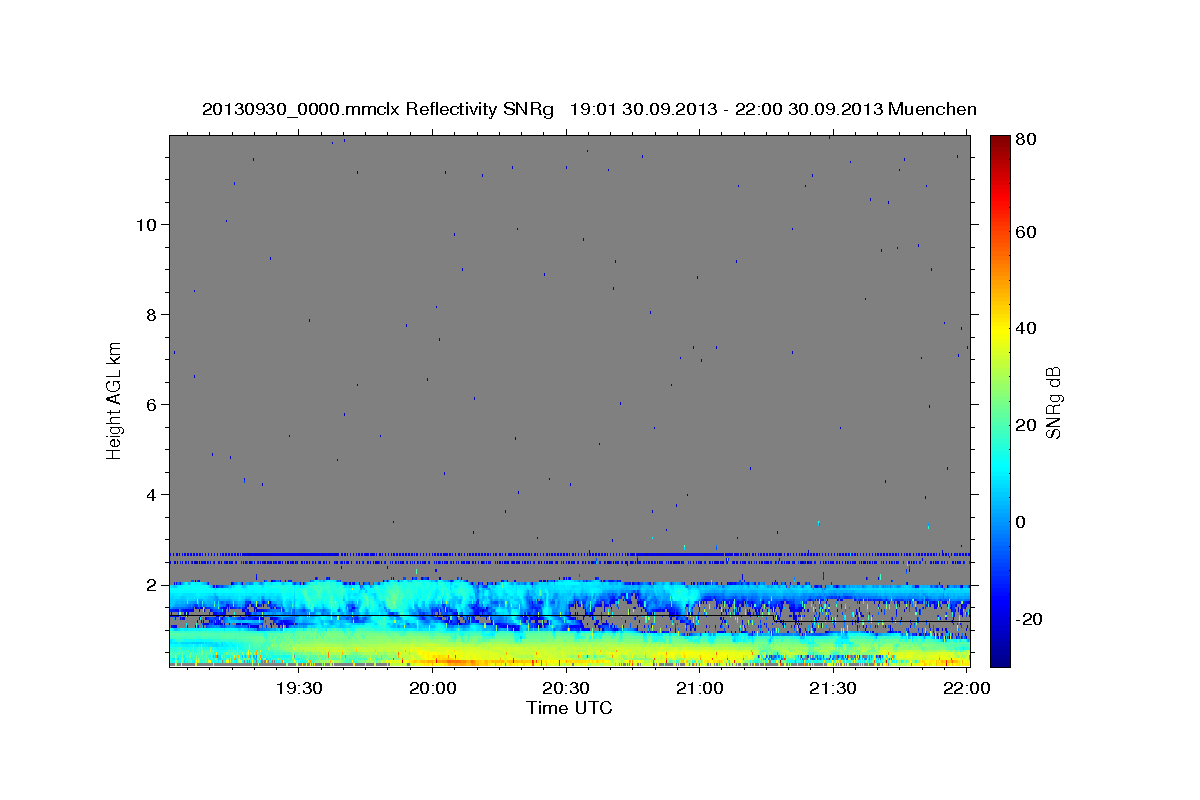Click the dark blue horizontal band above 2 km
The width and height of the screenshot is (1200, 800).
569,554
